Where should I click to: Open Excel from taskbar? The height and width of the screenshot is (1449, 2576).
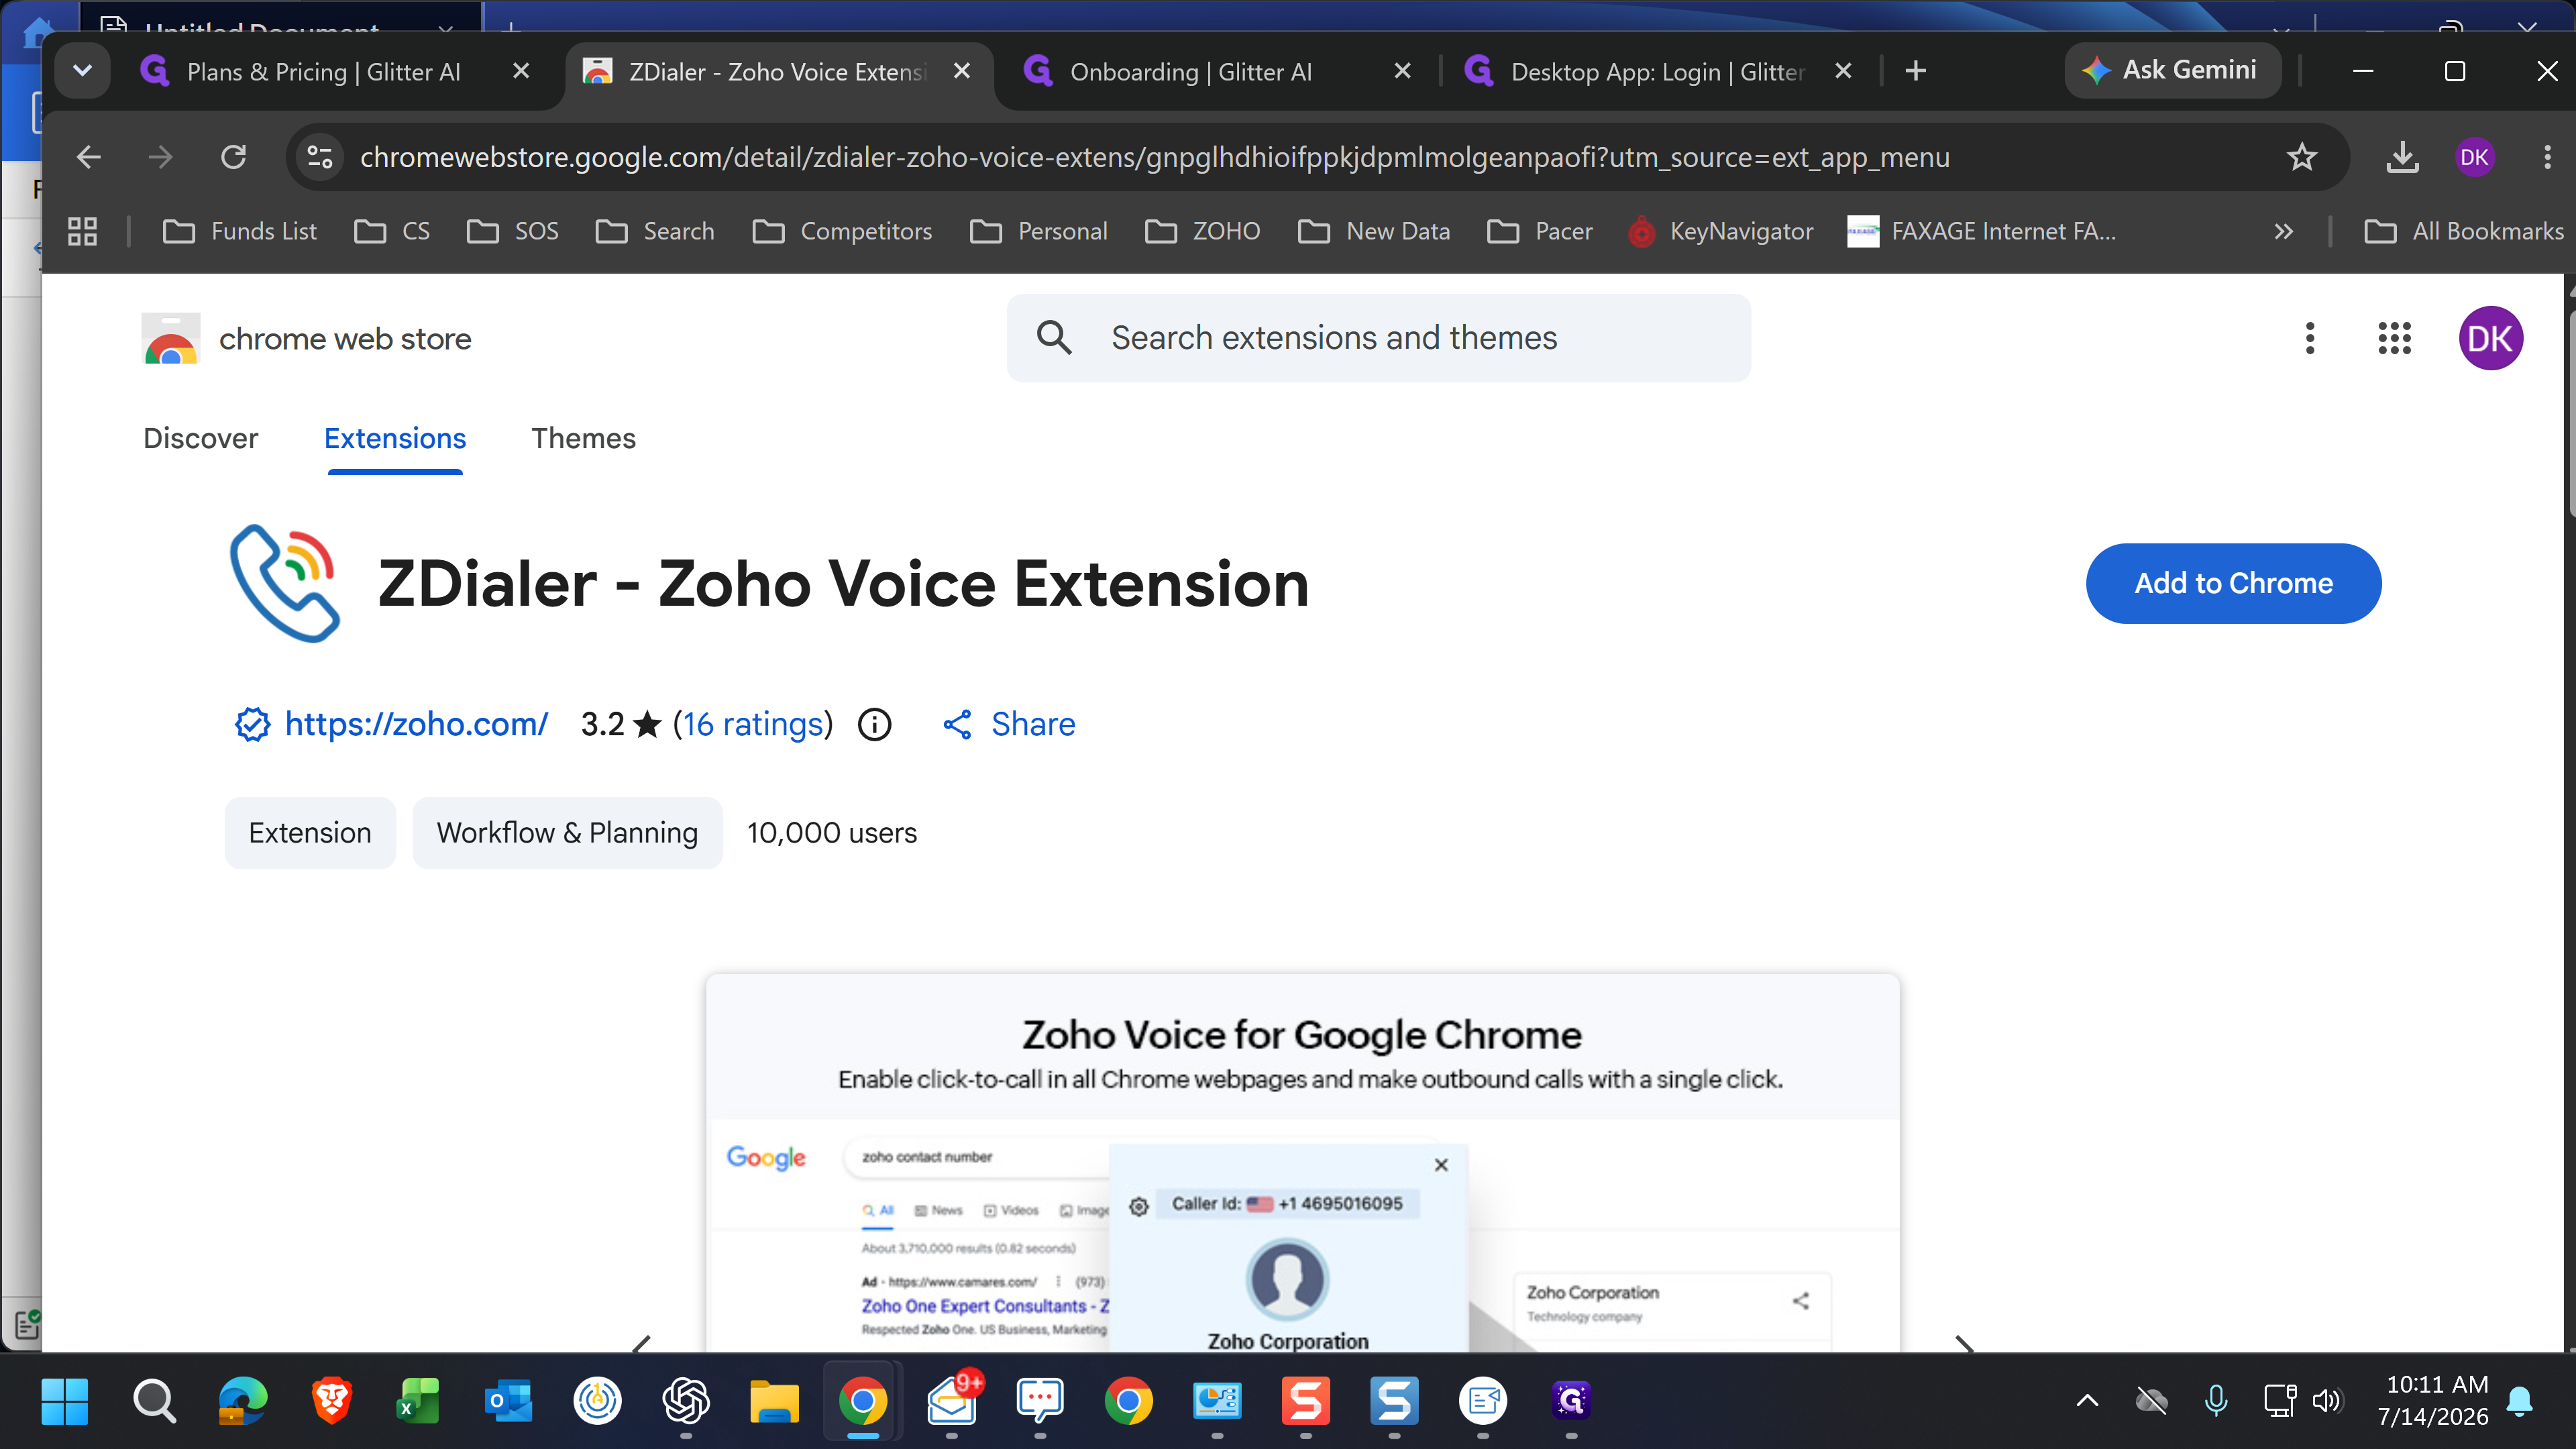pyautogui.click(x=419, y=1401)
